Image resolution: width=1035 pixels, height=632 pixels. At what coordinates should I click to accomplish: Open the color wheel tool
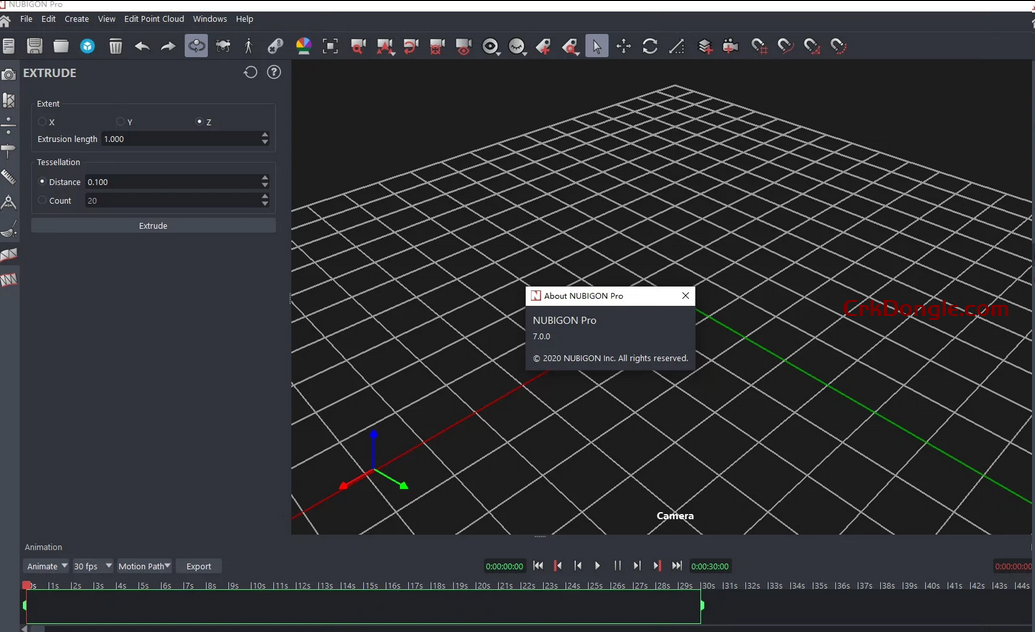(x=303, y=45)
